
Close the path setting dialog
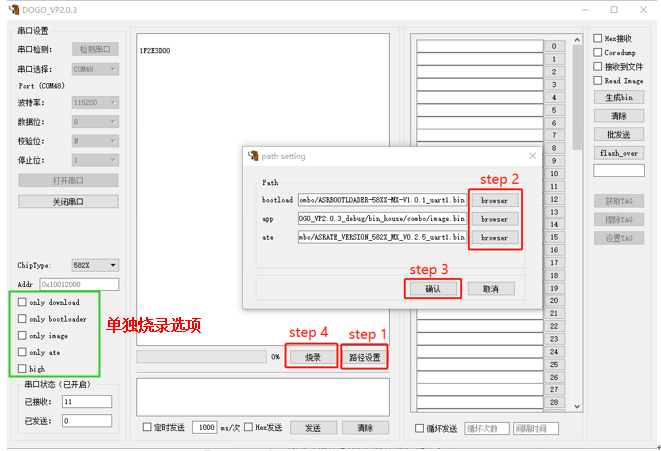coord(532,156)
